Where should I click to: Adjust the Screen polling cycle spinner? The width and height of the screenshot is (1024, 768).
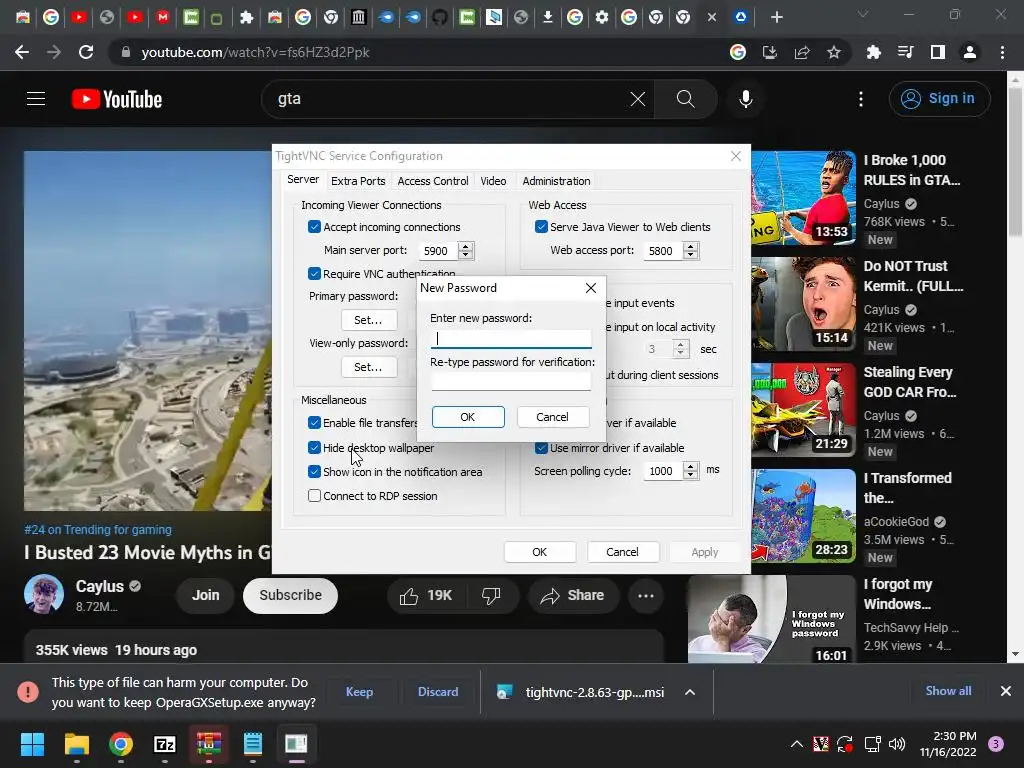point(690,471)
